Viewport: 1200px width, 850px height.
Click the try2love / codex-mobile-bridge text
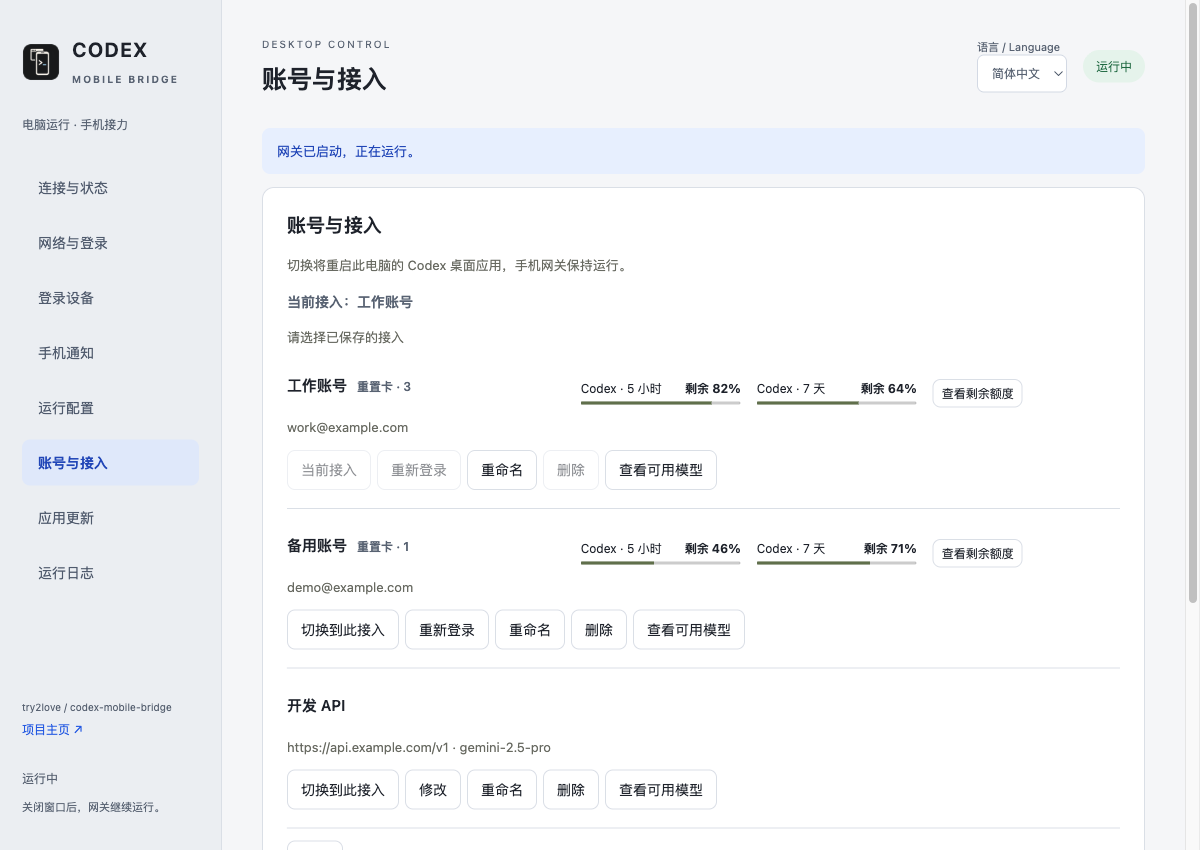(97, 707)
